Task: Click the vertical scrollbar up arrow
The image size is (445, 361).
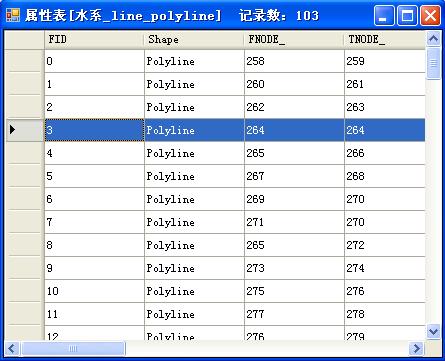Action: [x=433, y=39]
